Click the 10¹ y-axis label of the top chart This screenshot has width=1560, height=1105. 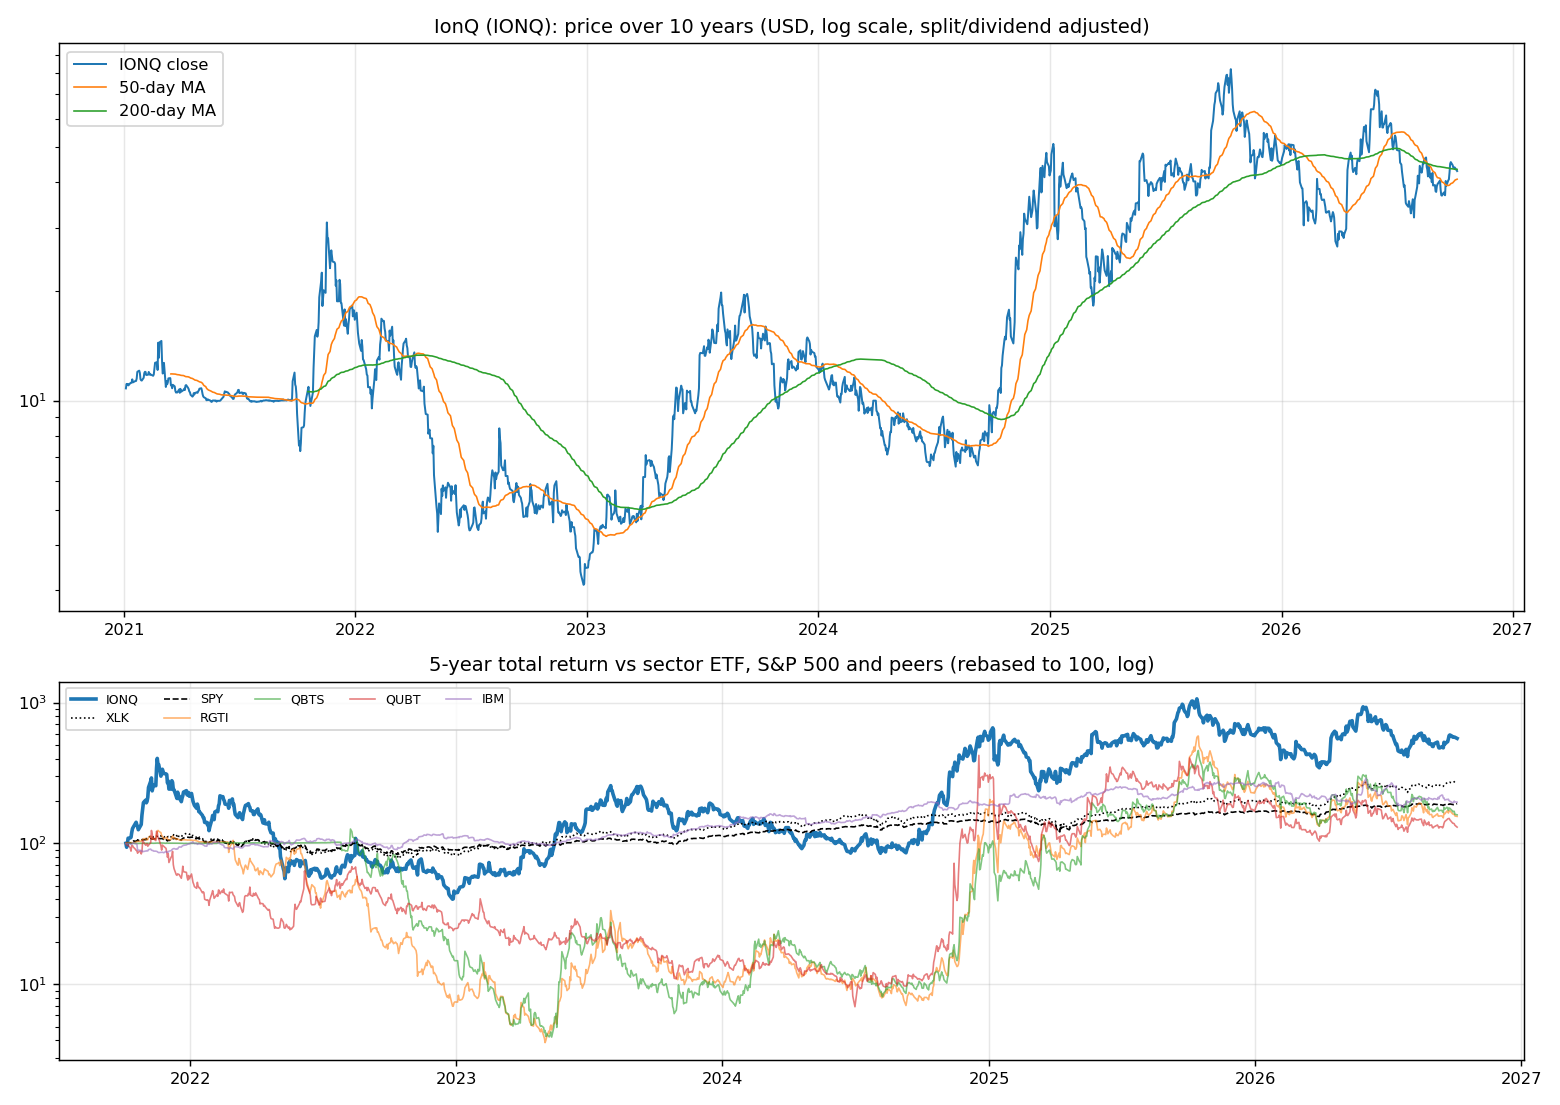(34, 400)
